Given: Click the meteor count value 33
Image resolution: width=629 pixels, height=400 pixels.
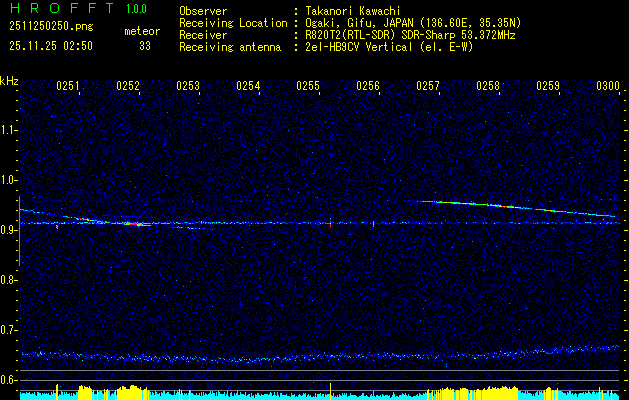Looking at the screenshot, I should click(145, 45).
